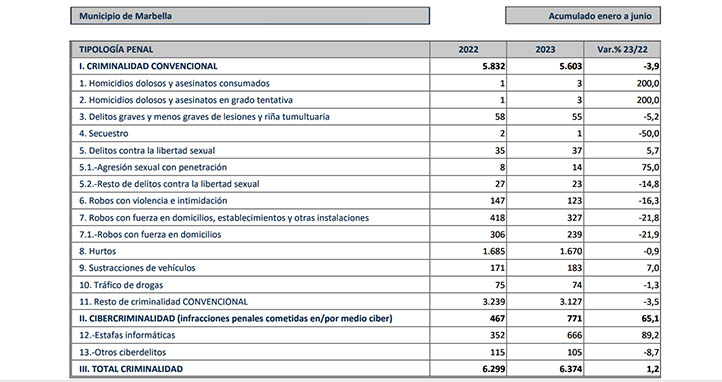Click the cibercriminalidad variation value 65,1
Screen dimensions: 722x382
(650, 318)
